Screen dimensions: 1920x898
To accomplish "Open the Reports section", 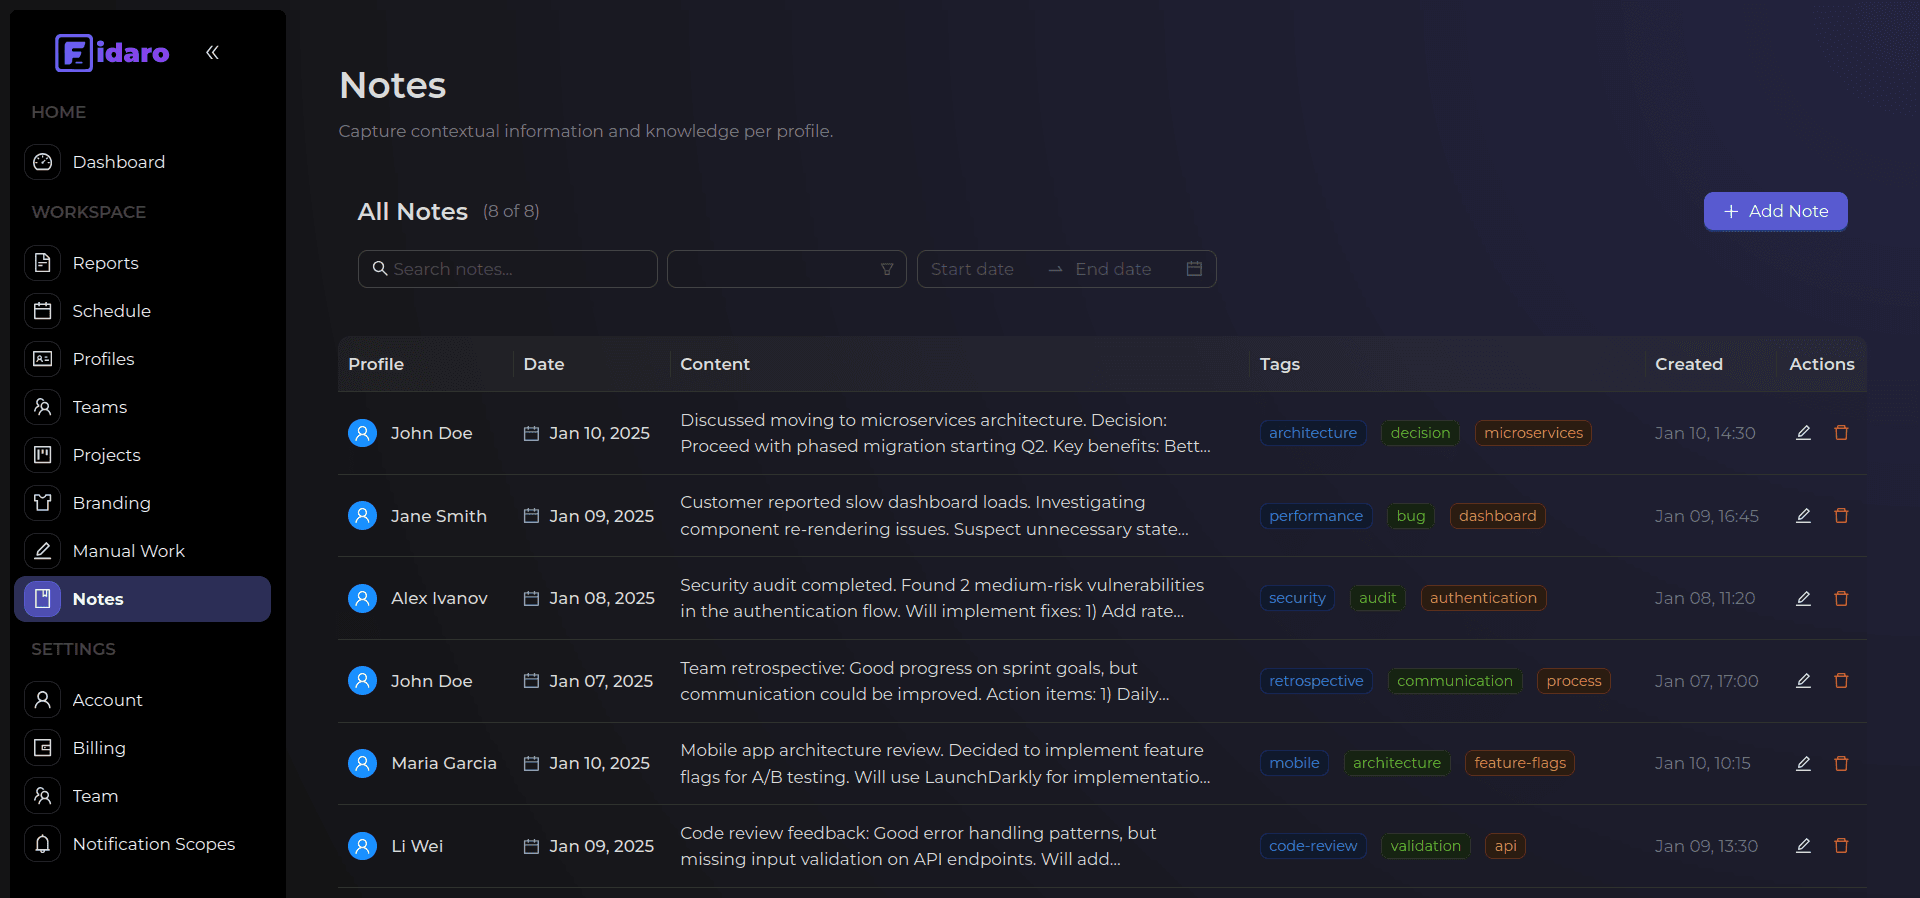I will point(105,263).
